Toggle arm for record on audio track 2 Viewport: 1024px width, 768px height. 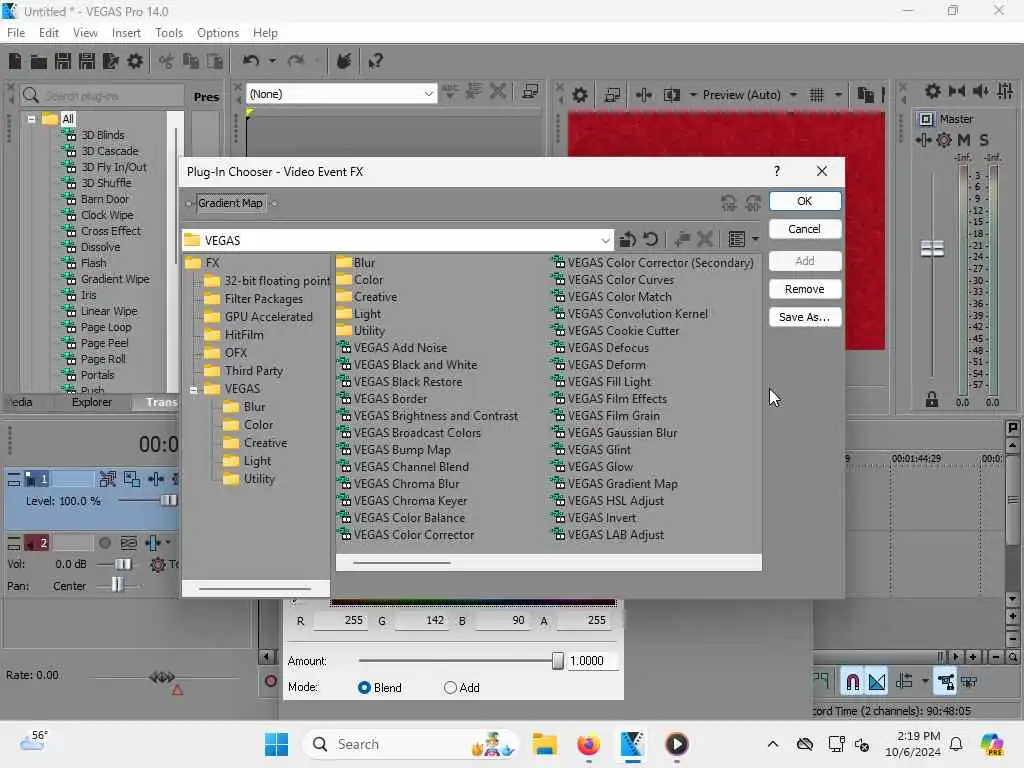point(104,543)
